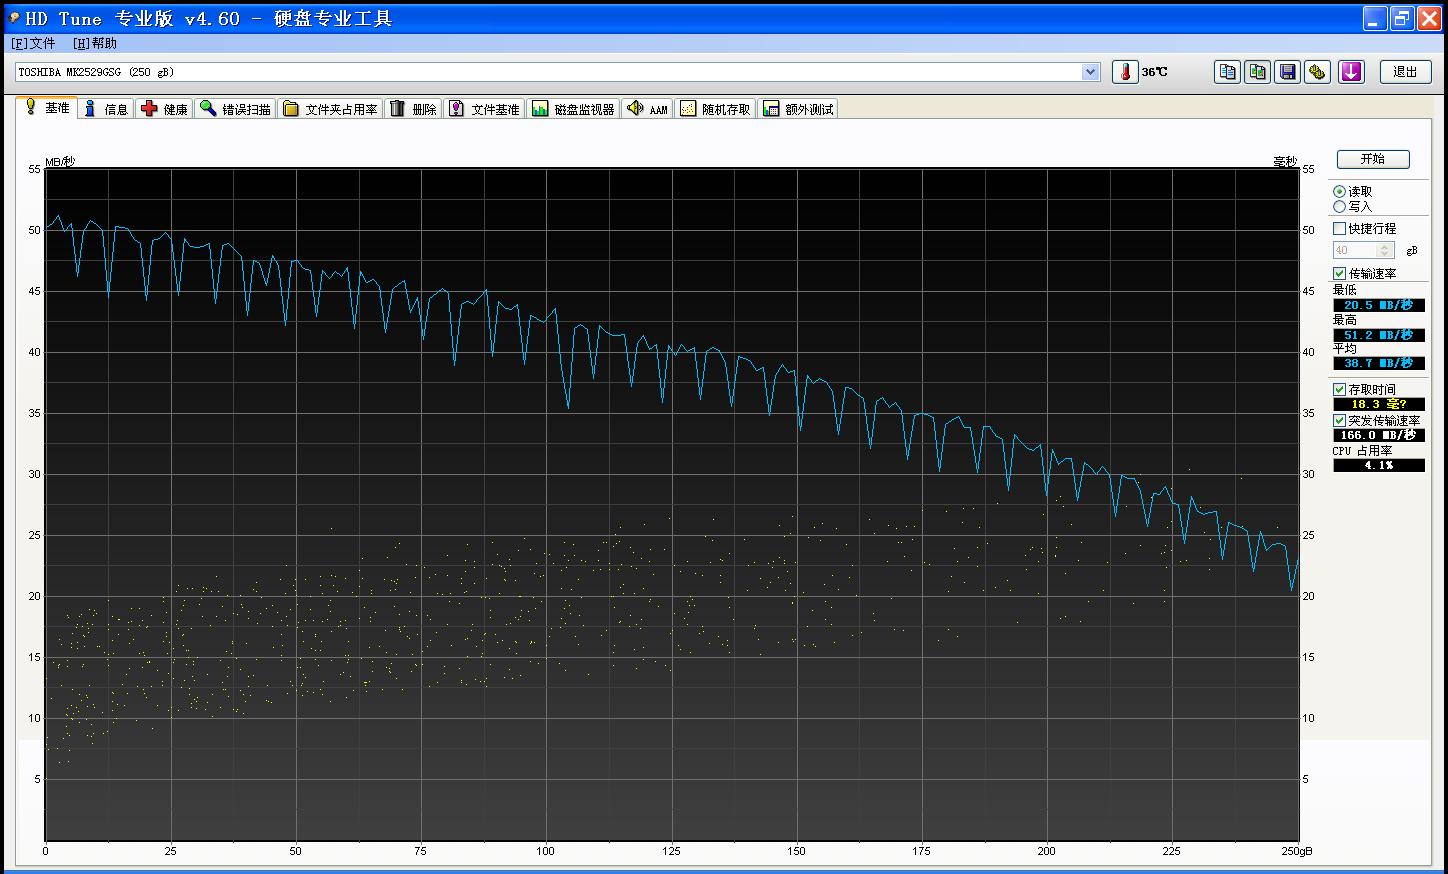The image size is (1448, 874).
Task: Save results with floppy disk icon
Action: [x=1288, y=72]
